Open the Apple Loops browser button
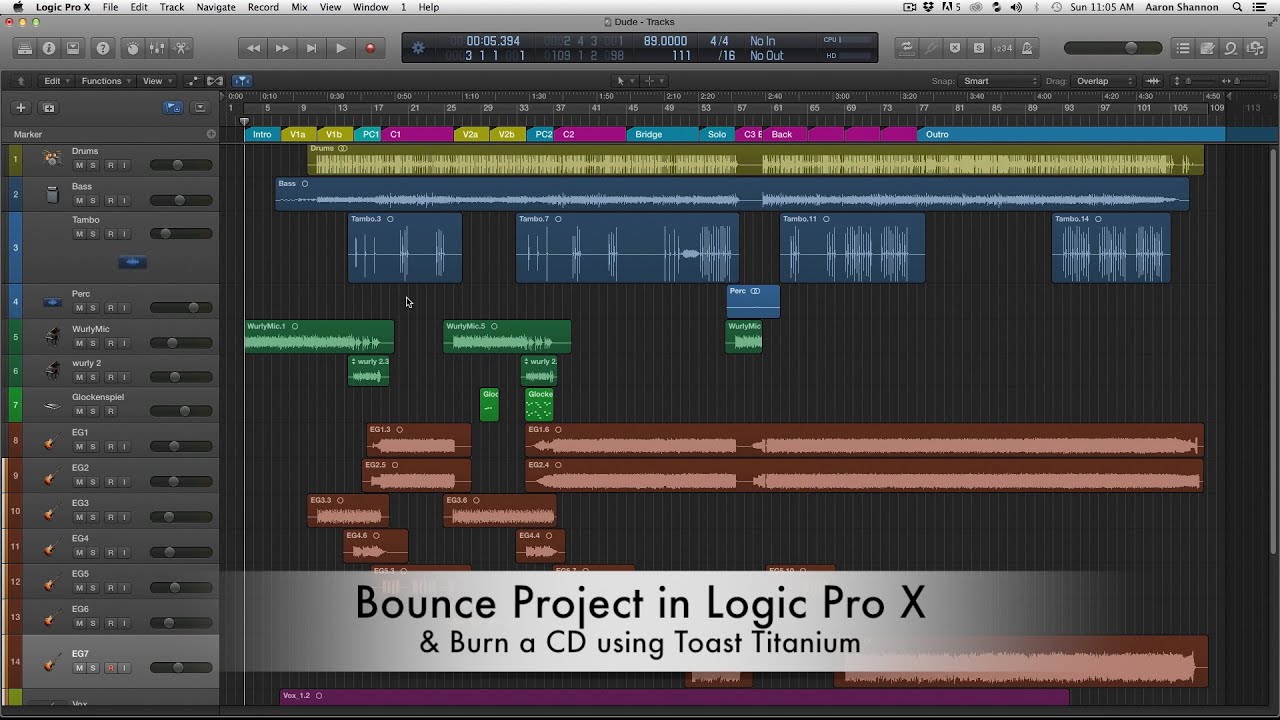Screen dimensions: 1280x720 [x=1231, y=48]
